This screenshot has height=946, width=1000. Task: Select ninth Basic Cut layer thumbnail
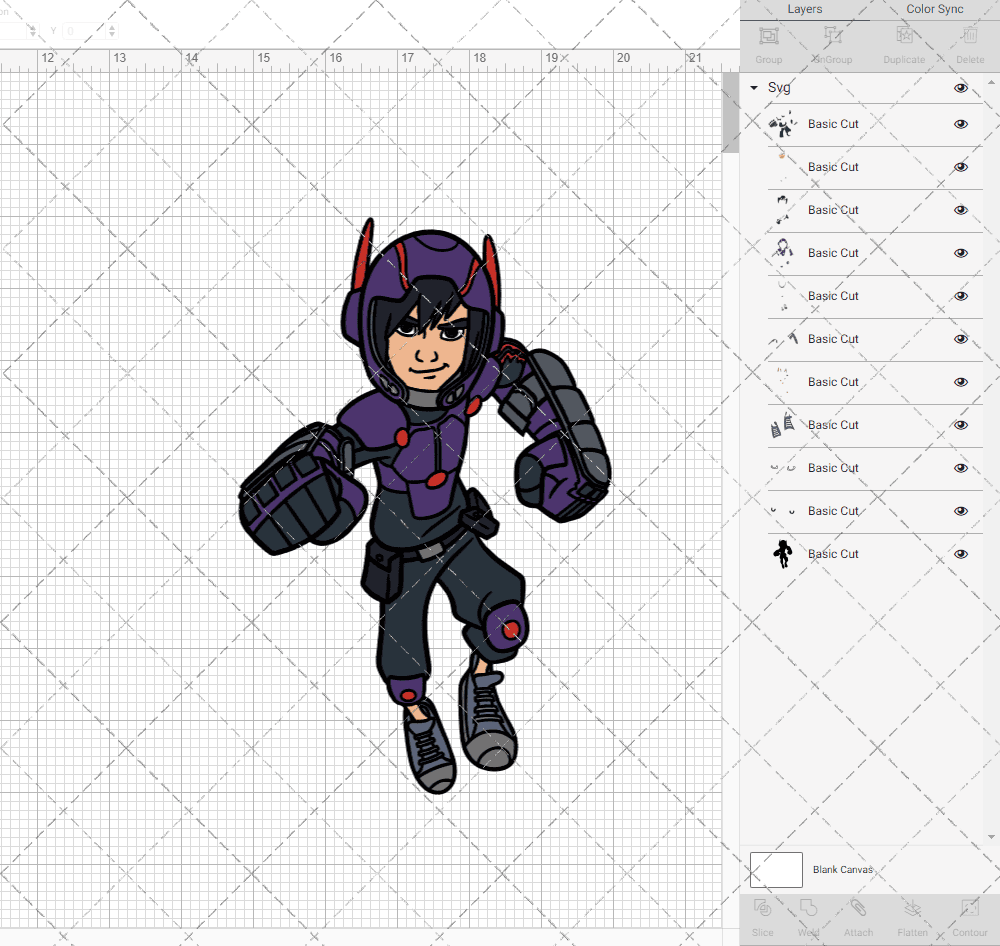click(783, 468)
